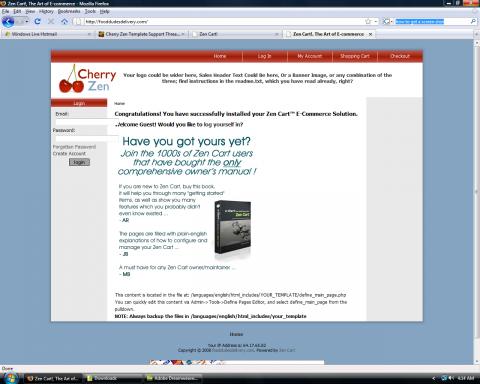Switch to the Zen Cart! tab
The height and width of the screenshot is (384, 480).
[235, 34]
